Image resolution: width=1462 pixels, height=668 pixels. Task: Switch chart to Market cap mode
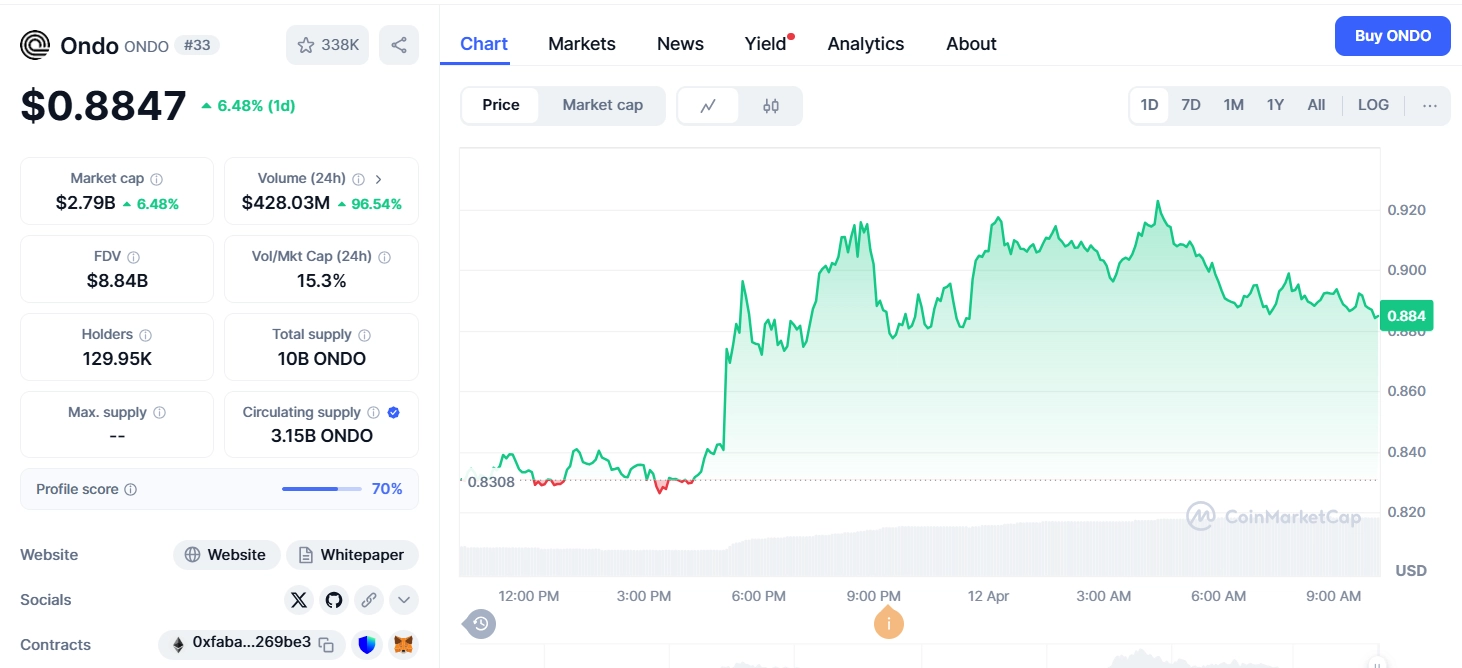pos(602,105)
